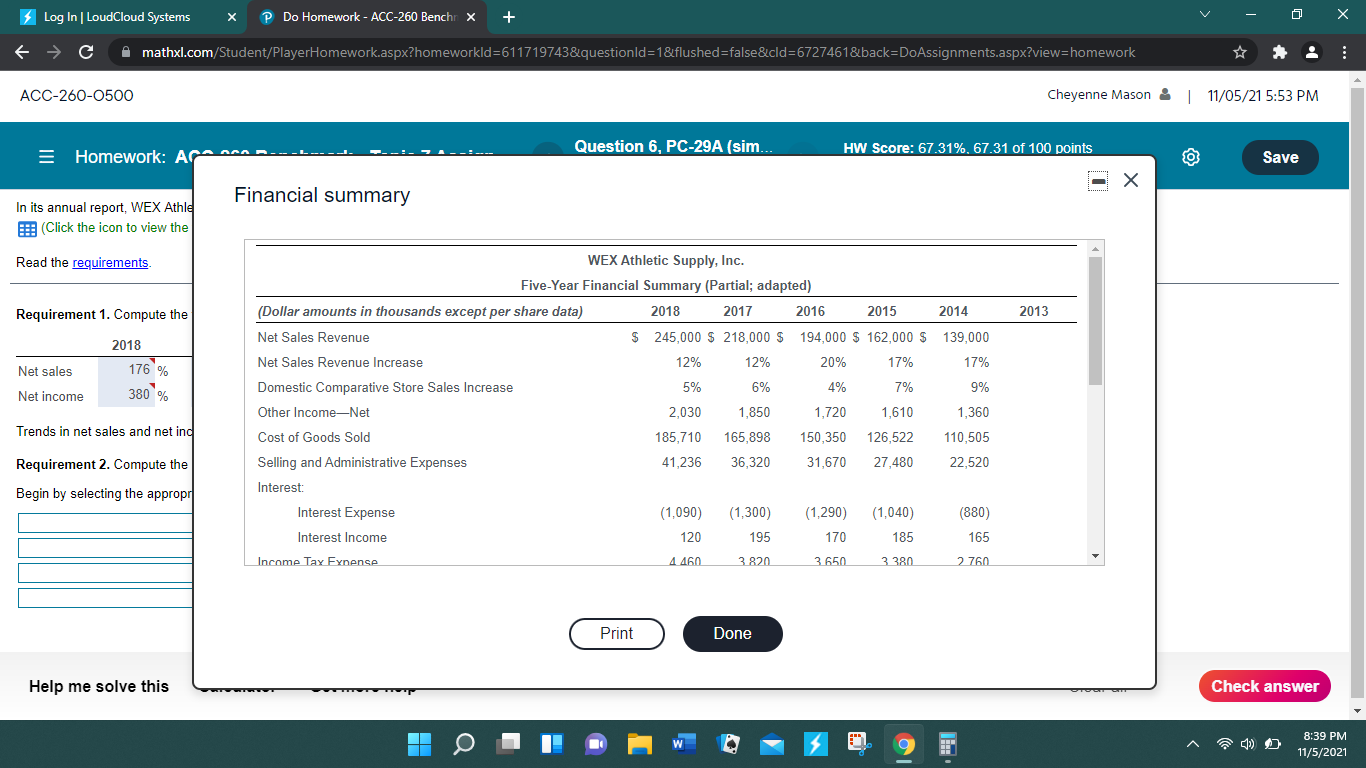Launch Teams Chat from the taskbar
Viewport: 1366px width, 768px height.
[596, 744]
